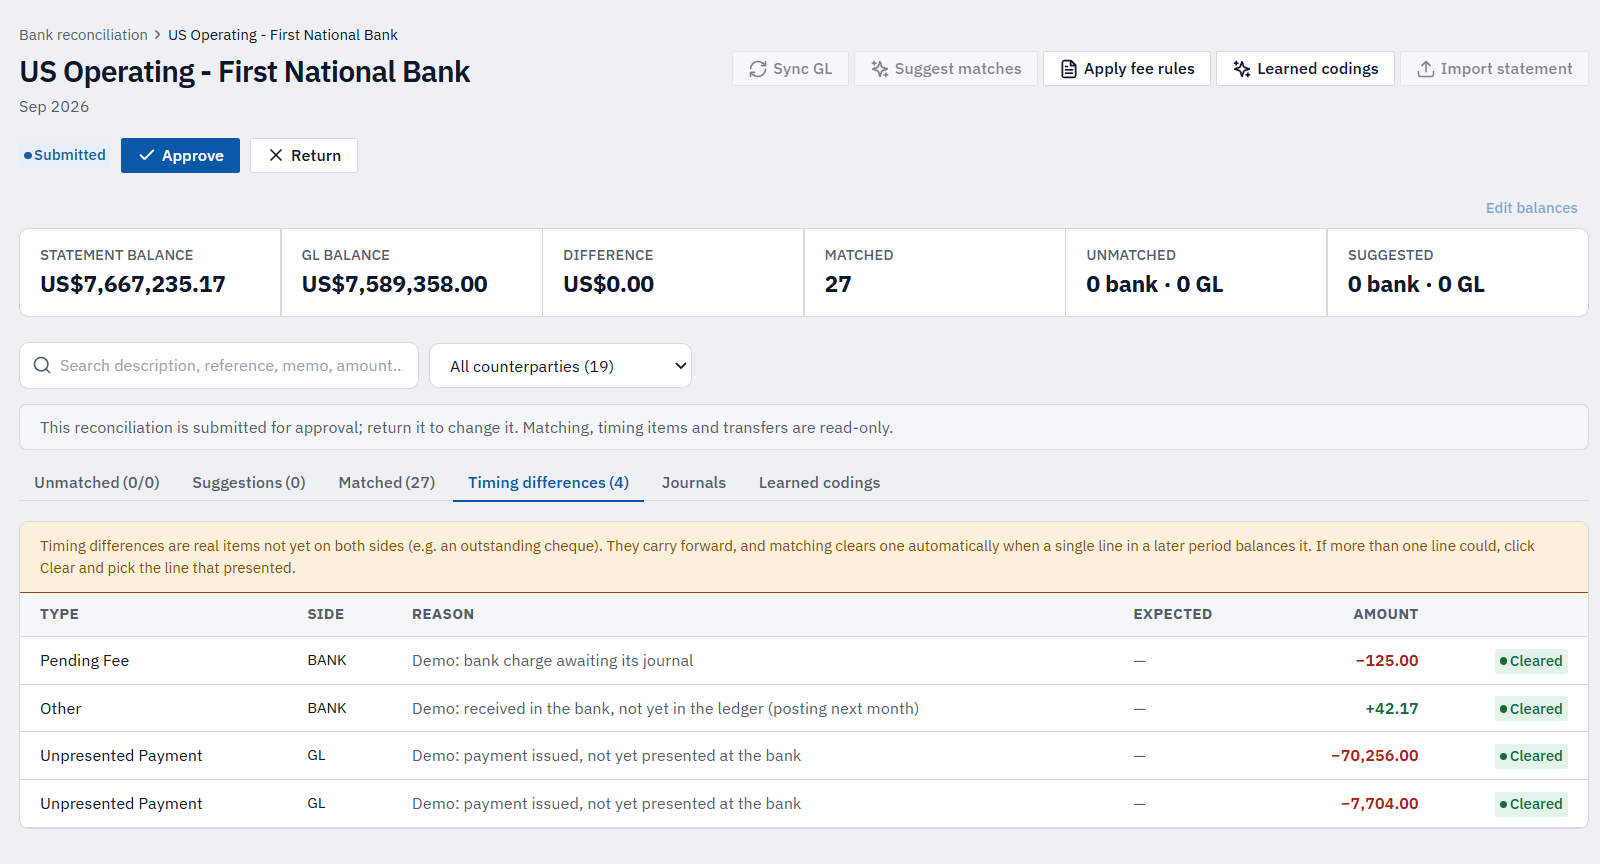Click the Cleared badge for the −70,256.00 row
The width and height of the screenshot is (1600, 864).
click(1531, 756)
